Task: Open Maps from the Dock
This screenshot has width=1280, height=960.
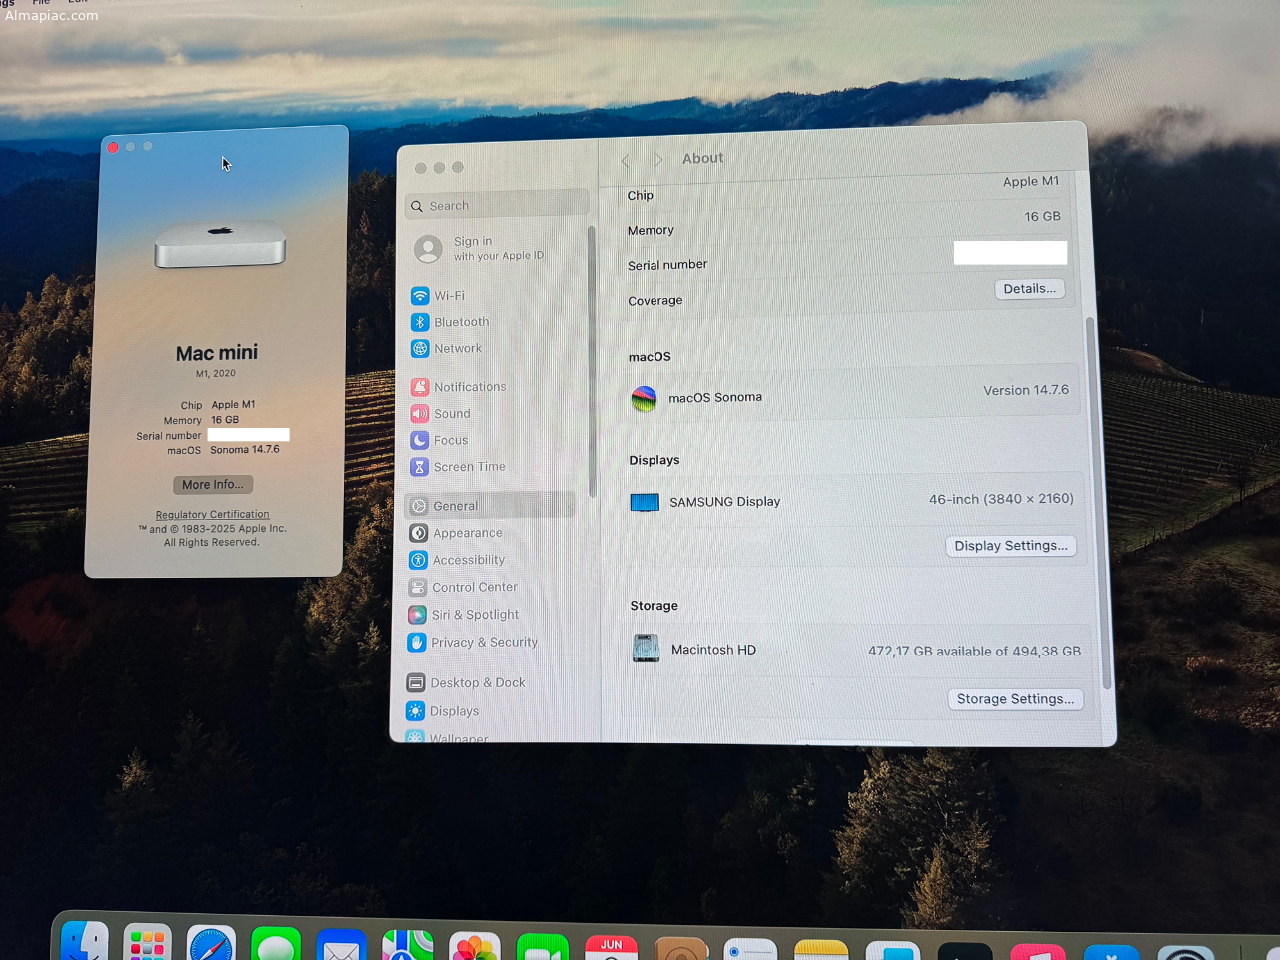Action: click(408, 946)
